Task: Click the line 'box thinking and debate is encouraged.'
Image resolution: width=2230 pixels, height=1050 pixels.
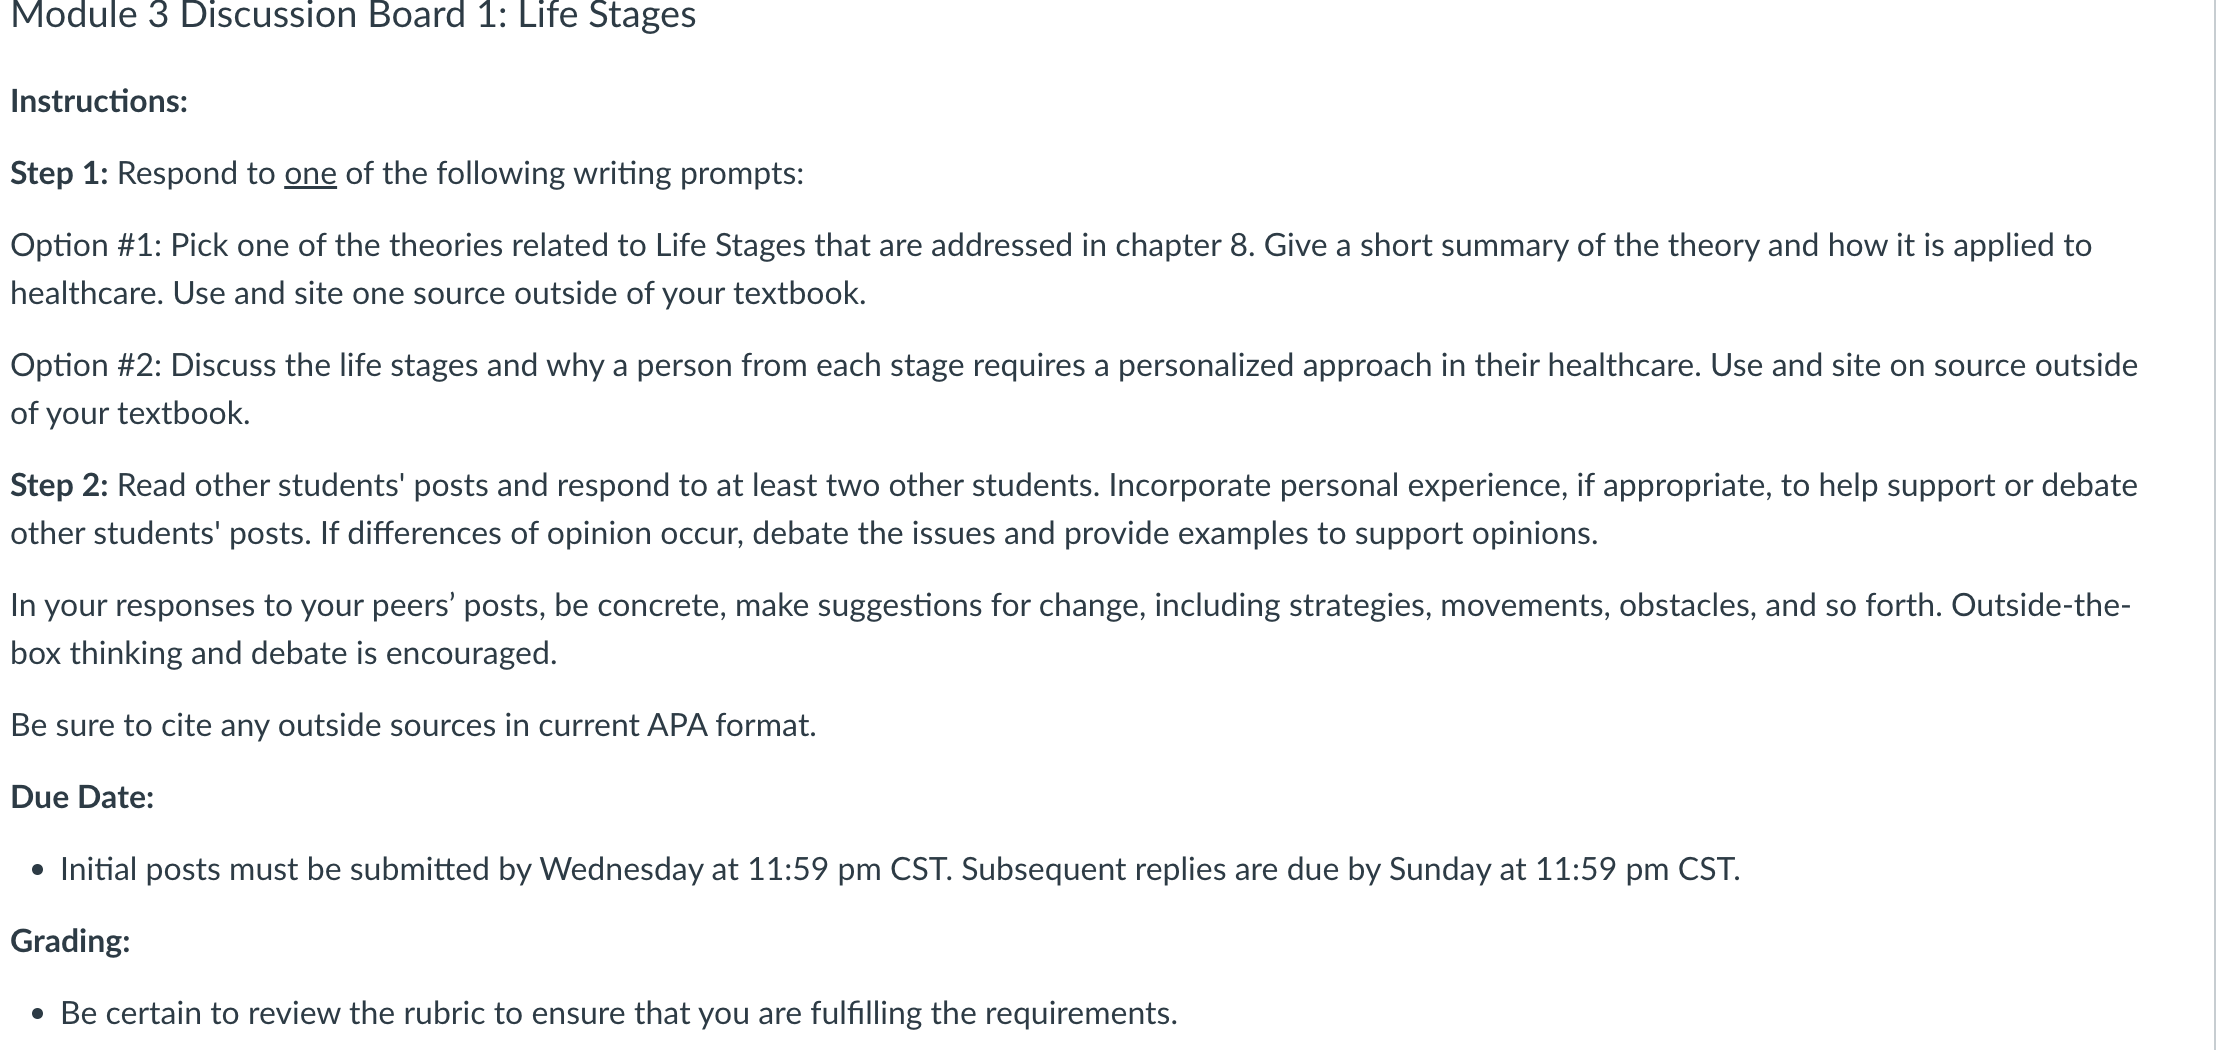Action: [x=284, y=654]
